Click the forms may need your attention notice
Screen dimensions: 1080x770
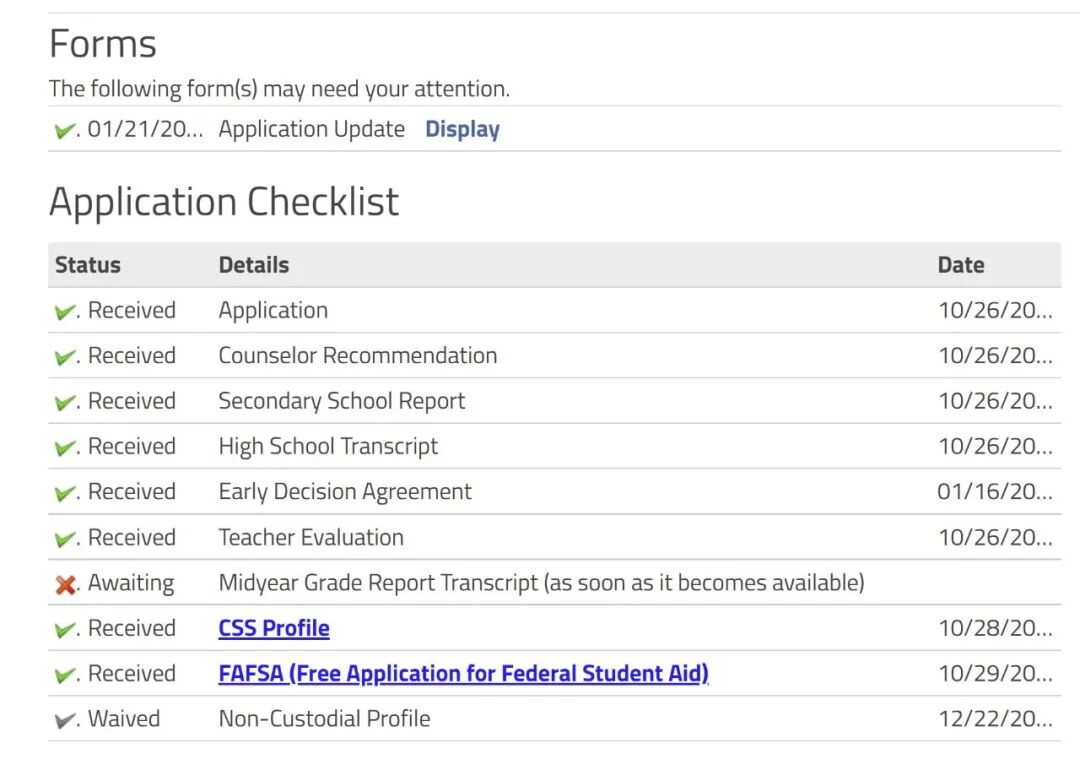coord(279,89)
